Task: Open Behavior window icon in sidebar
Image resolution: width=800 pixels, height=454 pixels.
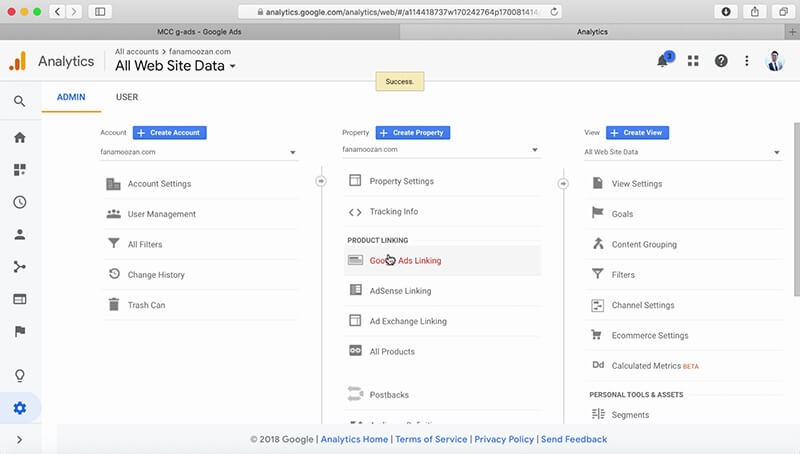Action: pos(19,299)
